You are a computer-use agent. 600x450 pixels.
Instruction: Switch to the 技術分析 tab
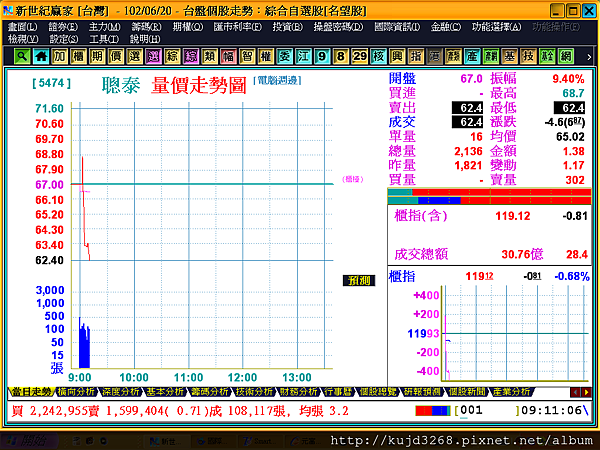[254, 392]
